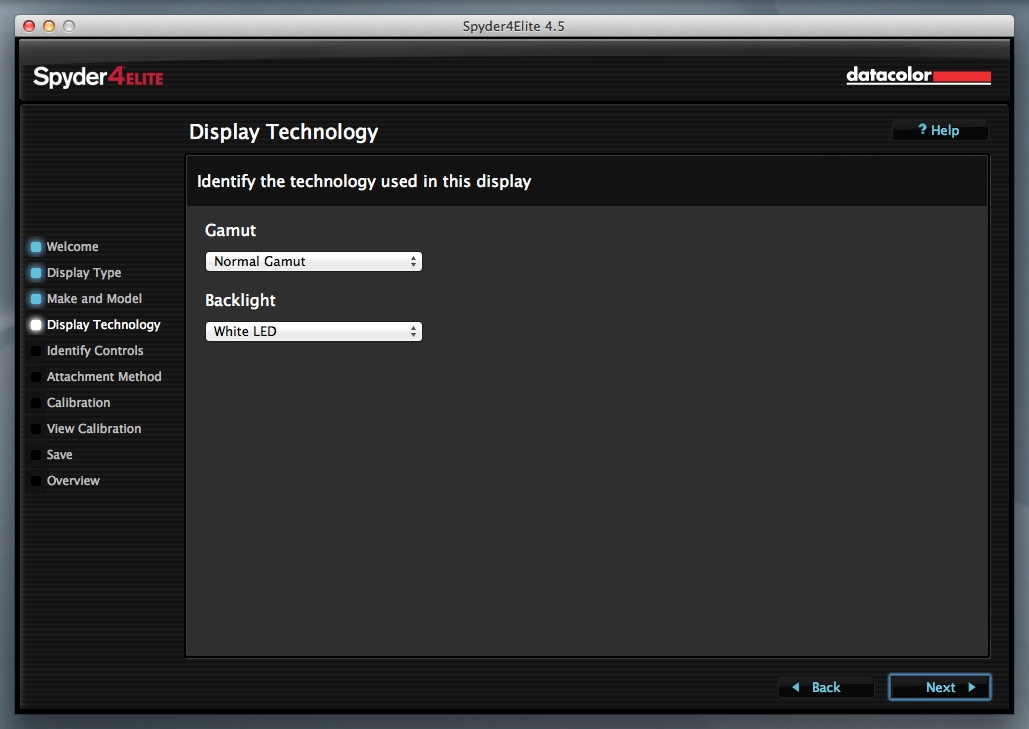Click the datacolor logo

[918, 76]
